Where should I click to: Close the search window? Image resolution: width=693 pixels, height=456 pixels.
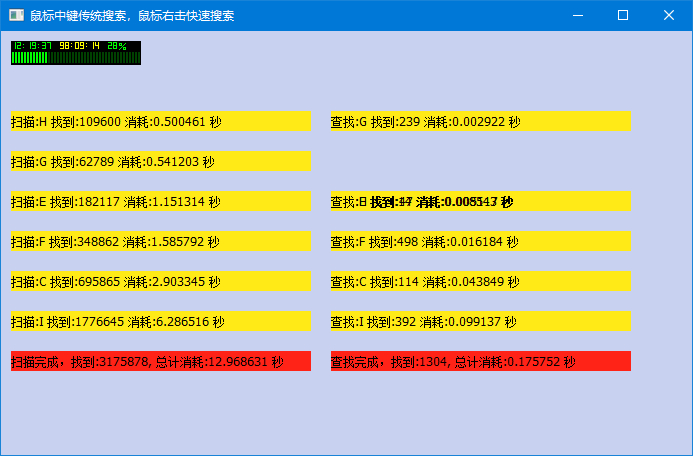tap(669, 15)
